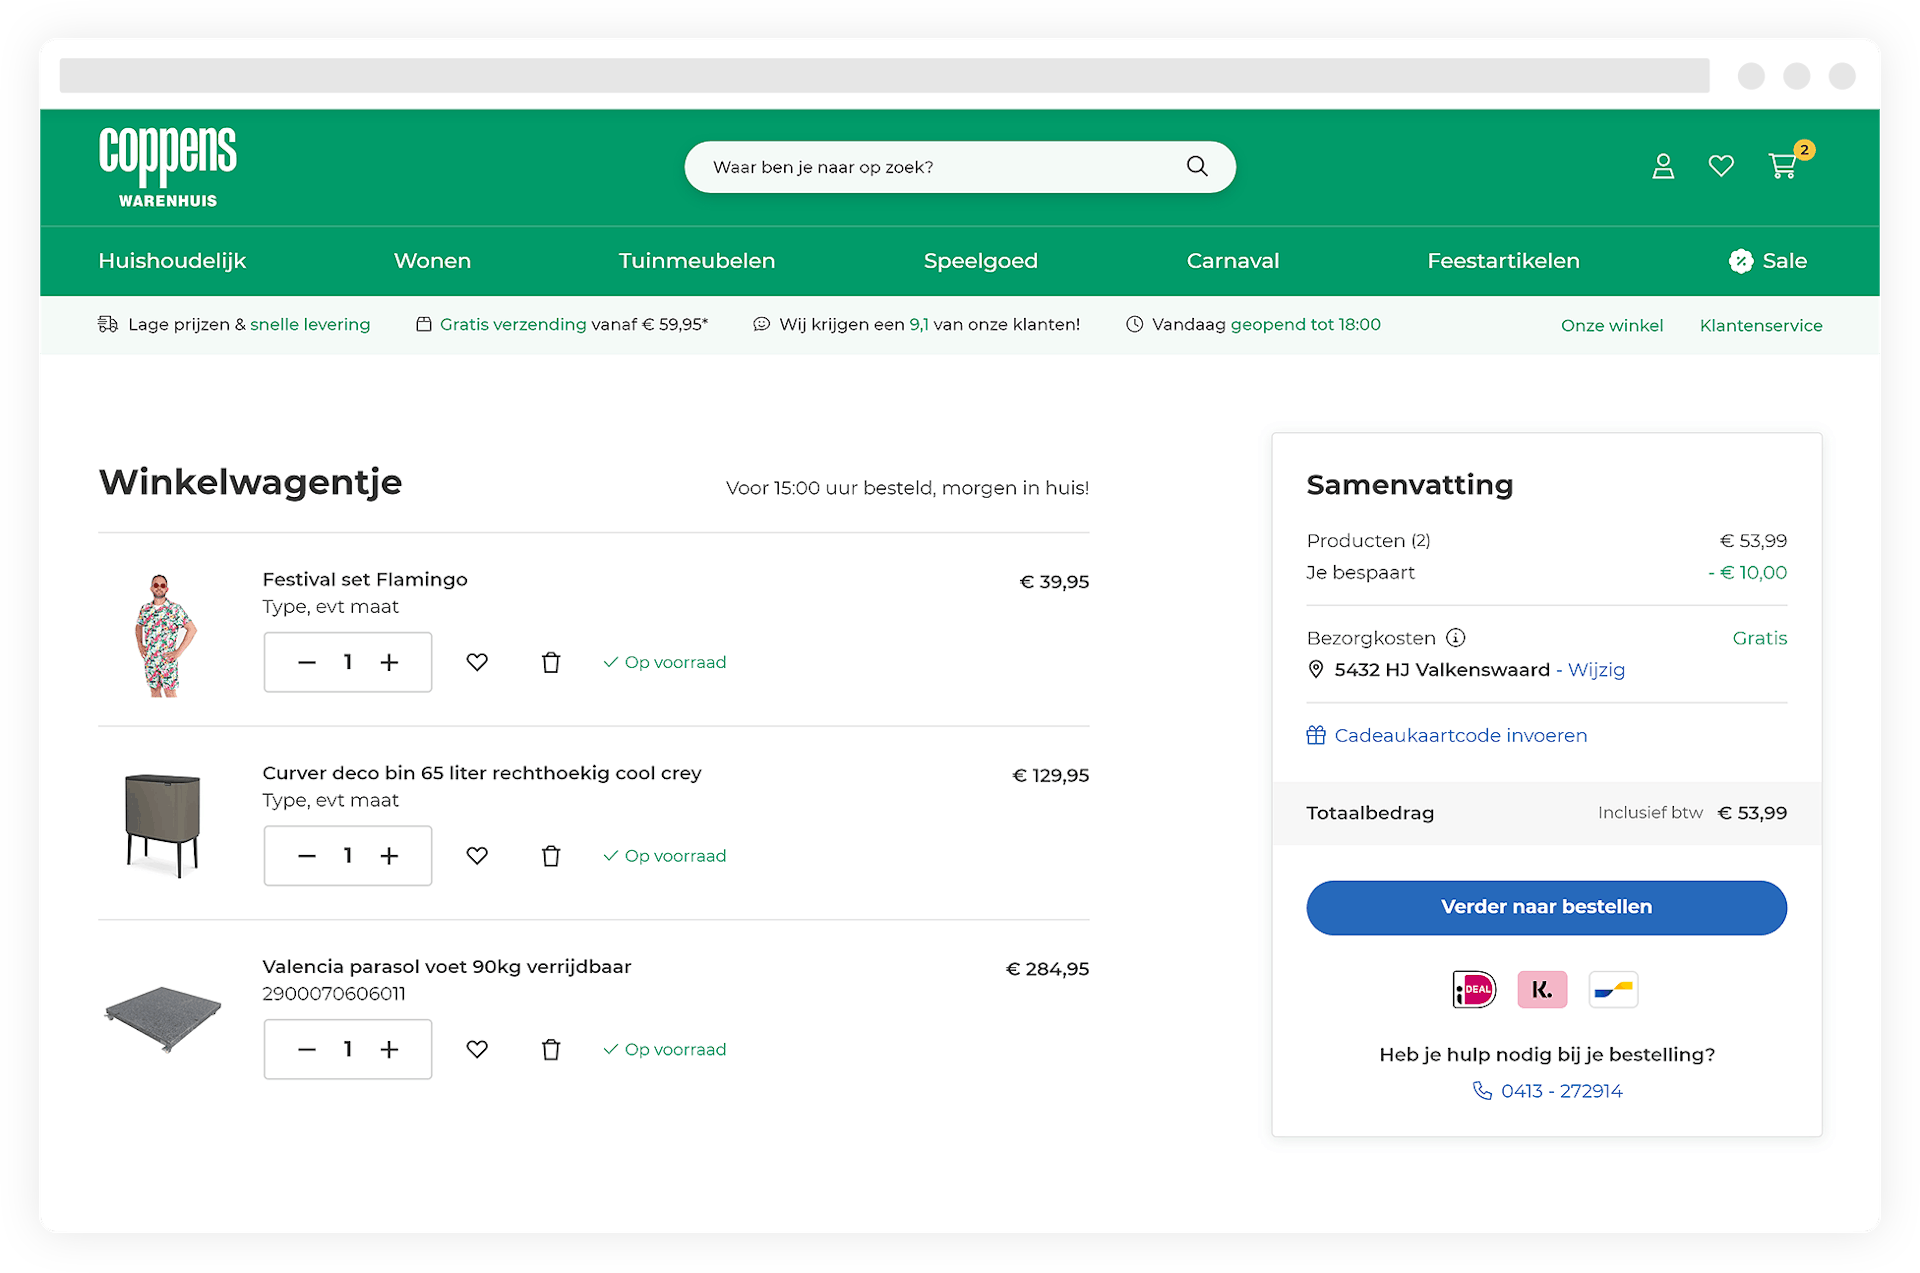This screenshot has height=1273, width=1920.
Task: Remove Valencia parasol voet with trash icon
Action: click(x=551, y=1049)
